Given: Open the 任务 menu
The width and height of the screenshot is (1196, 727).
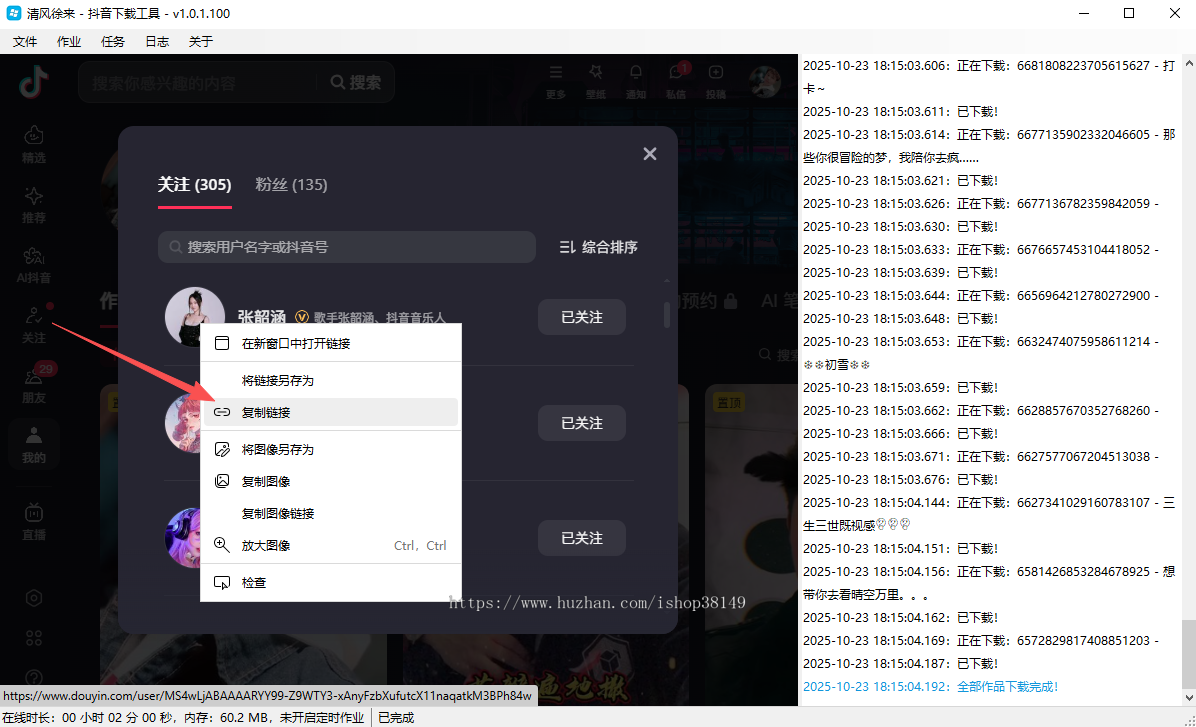Looking at the screenshot, I should (113, 42).
